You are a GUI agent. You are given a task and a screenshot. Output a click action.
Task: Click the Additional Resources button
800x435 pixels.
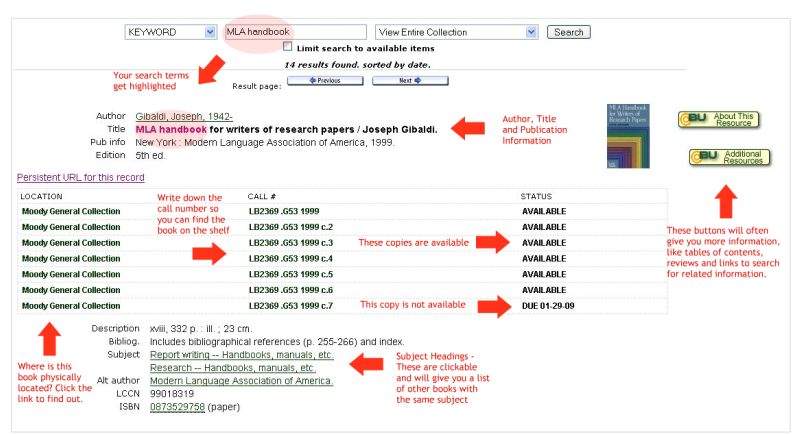(x=729, y=157)
